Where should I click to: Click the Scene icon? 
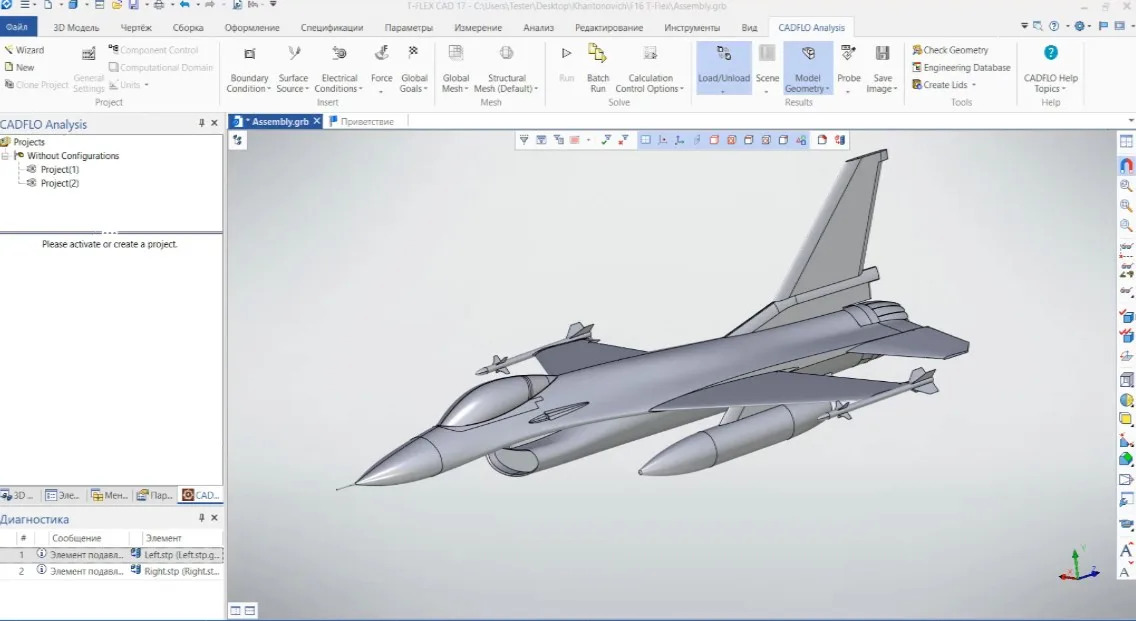767,54
